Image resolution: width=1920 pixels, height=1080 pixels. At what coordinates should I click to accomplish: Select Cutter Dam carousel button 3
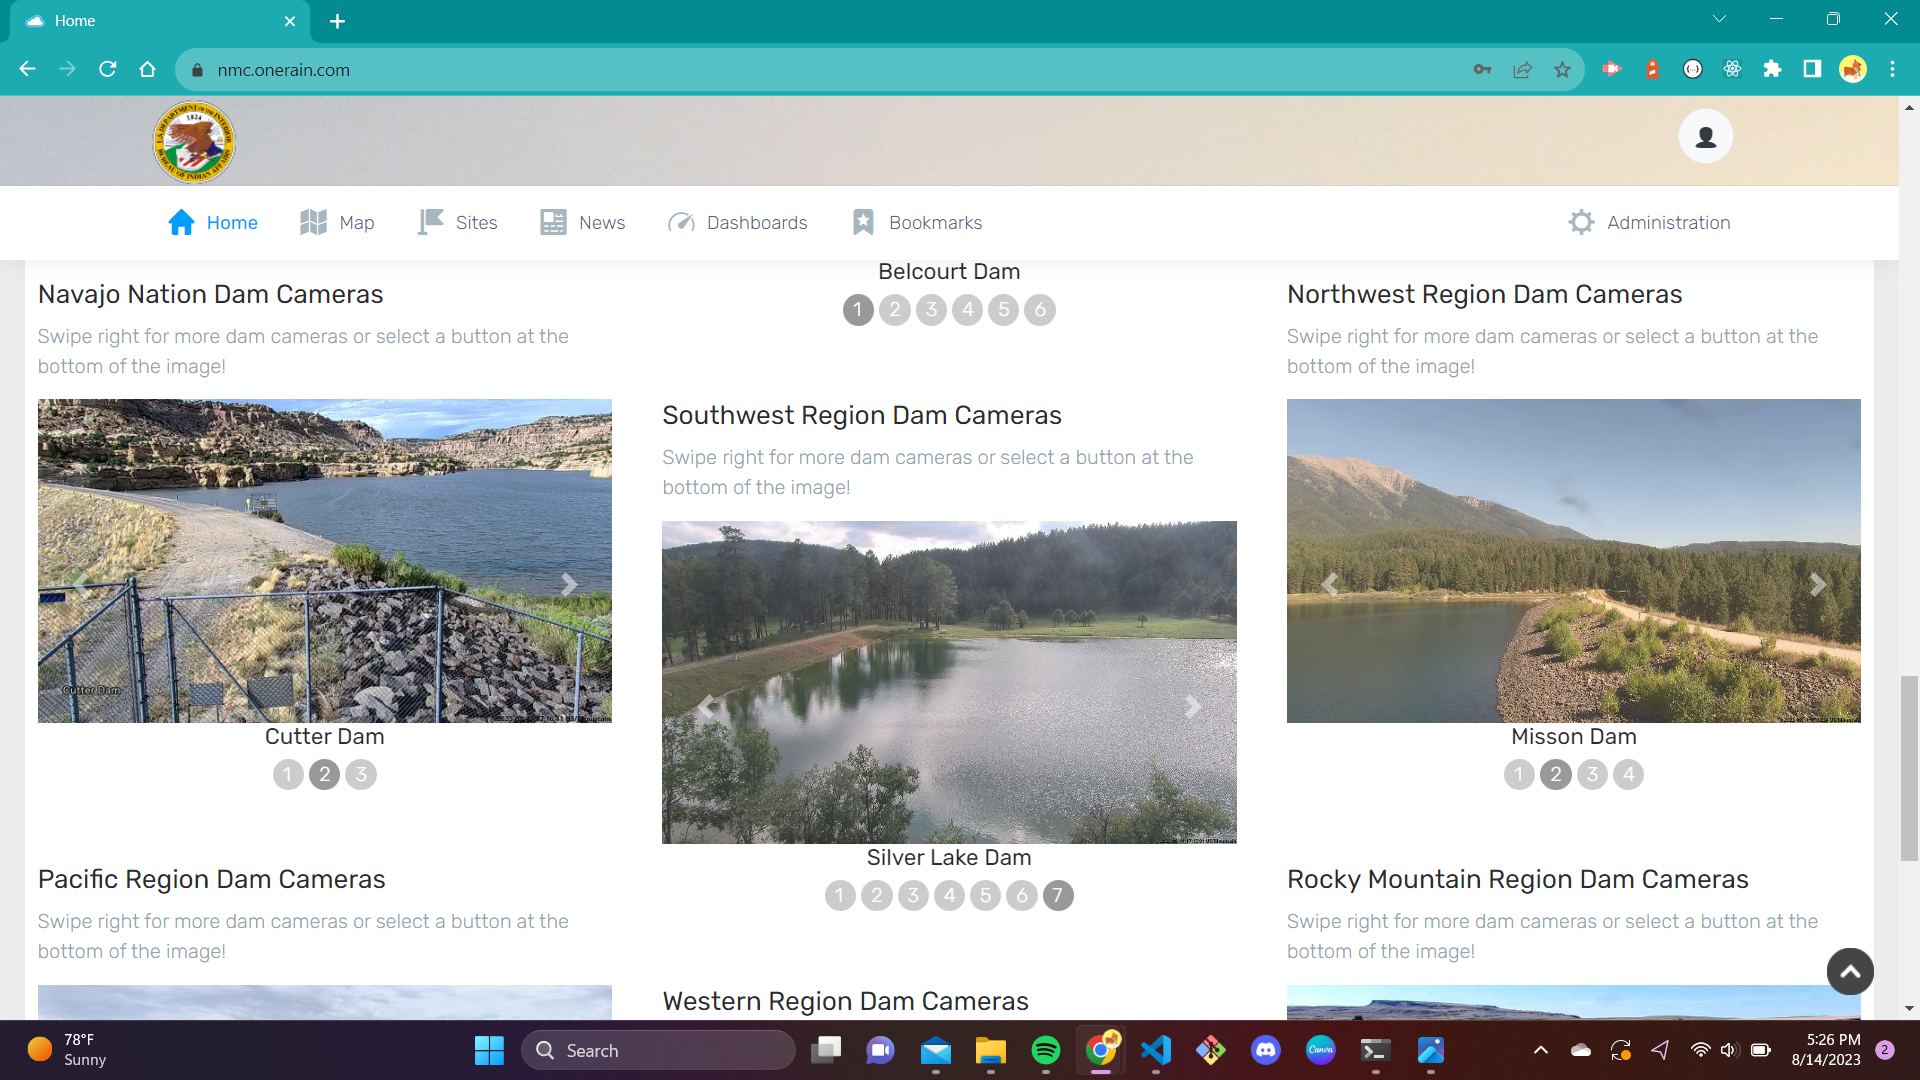click(x=361, y=775)
